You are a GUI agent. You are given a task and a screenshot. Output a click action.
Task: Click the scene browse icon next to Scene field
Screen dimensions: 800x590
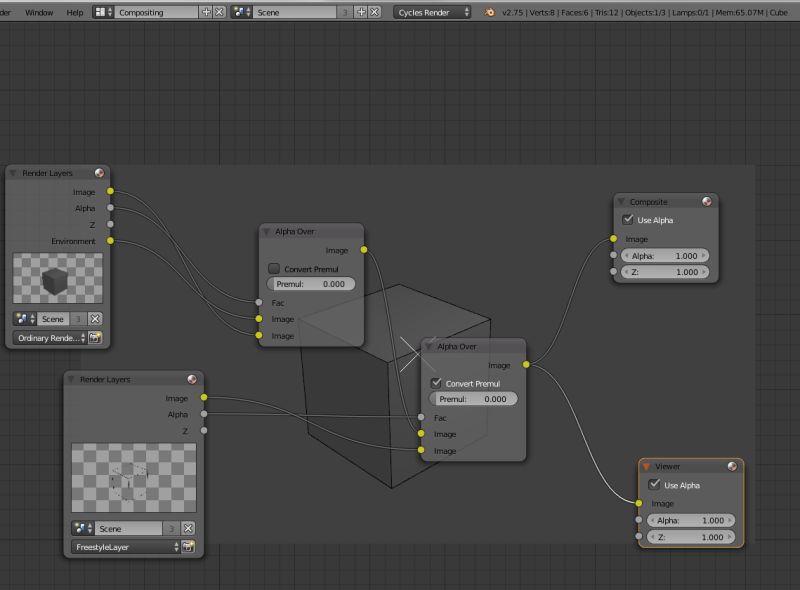241,13
